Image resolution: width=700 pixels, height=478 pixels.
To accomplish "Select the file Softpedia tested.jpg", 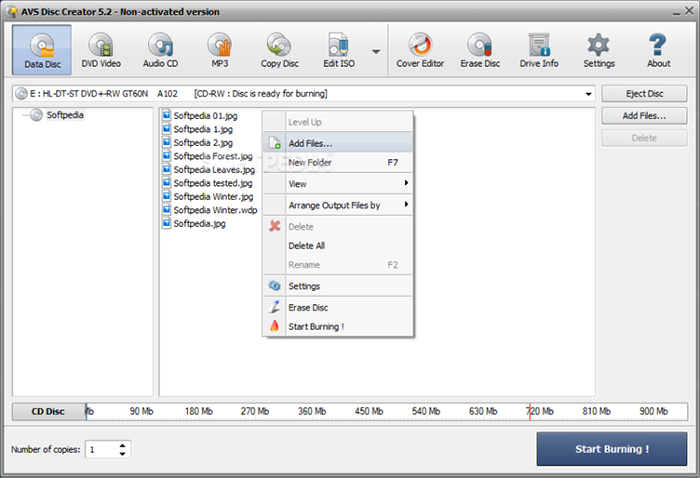I will (213, 183).
